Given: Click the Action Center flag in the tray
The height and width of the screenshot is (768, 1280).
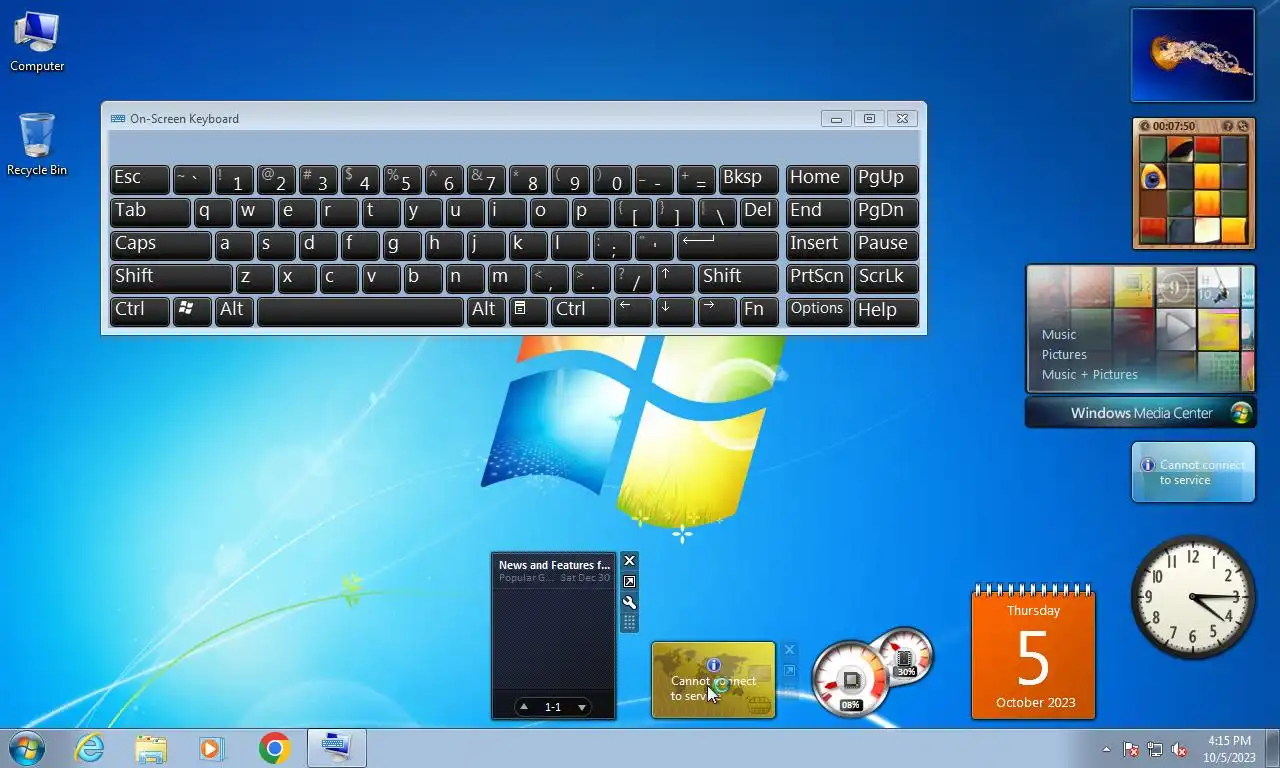Looking at the screenshot, I should tap(1131, 749).
